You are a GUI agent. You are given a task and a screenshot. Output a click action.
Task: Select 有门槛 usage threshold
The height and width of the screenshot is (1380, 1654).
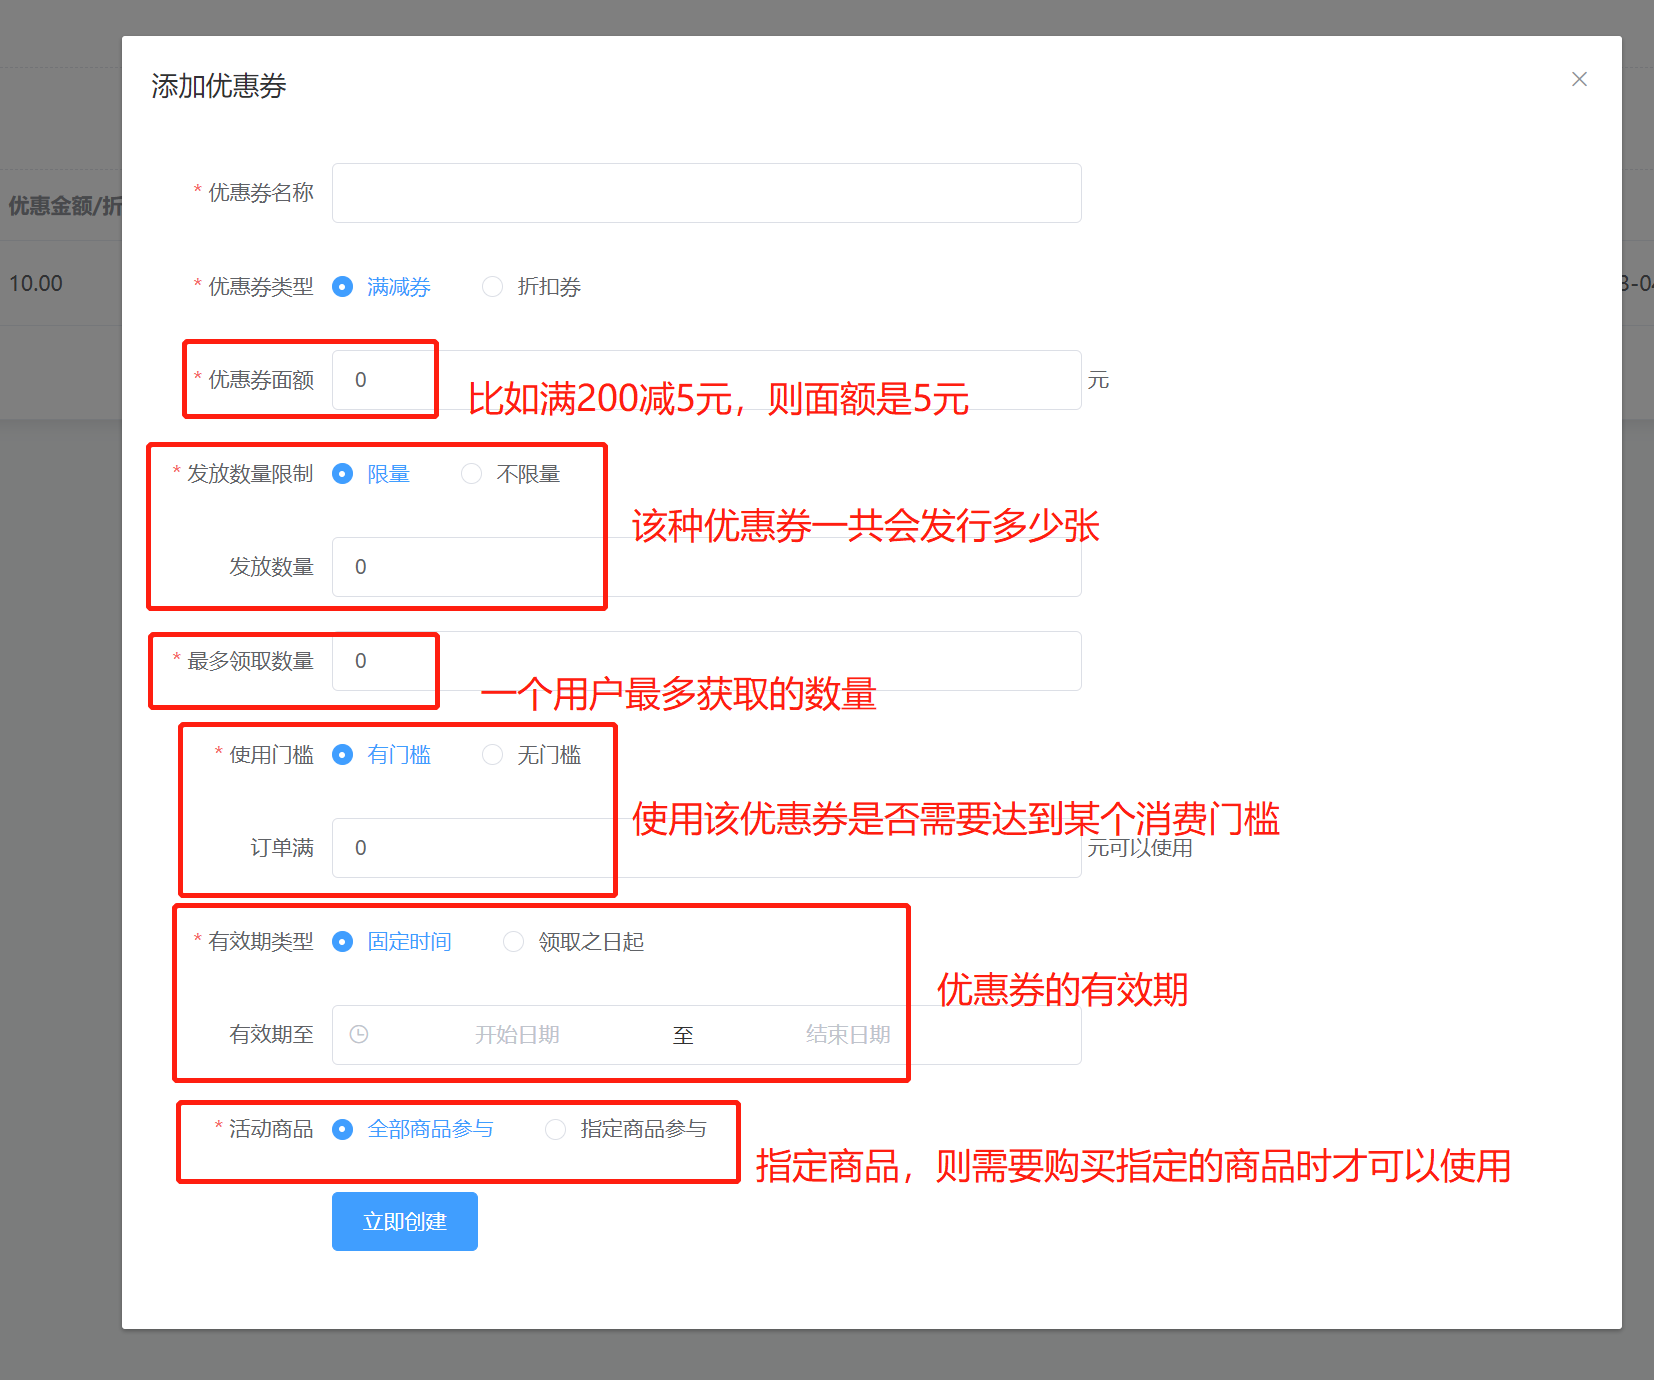point(381,755)
